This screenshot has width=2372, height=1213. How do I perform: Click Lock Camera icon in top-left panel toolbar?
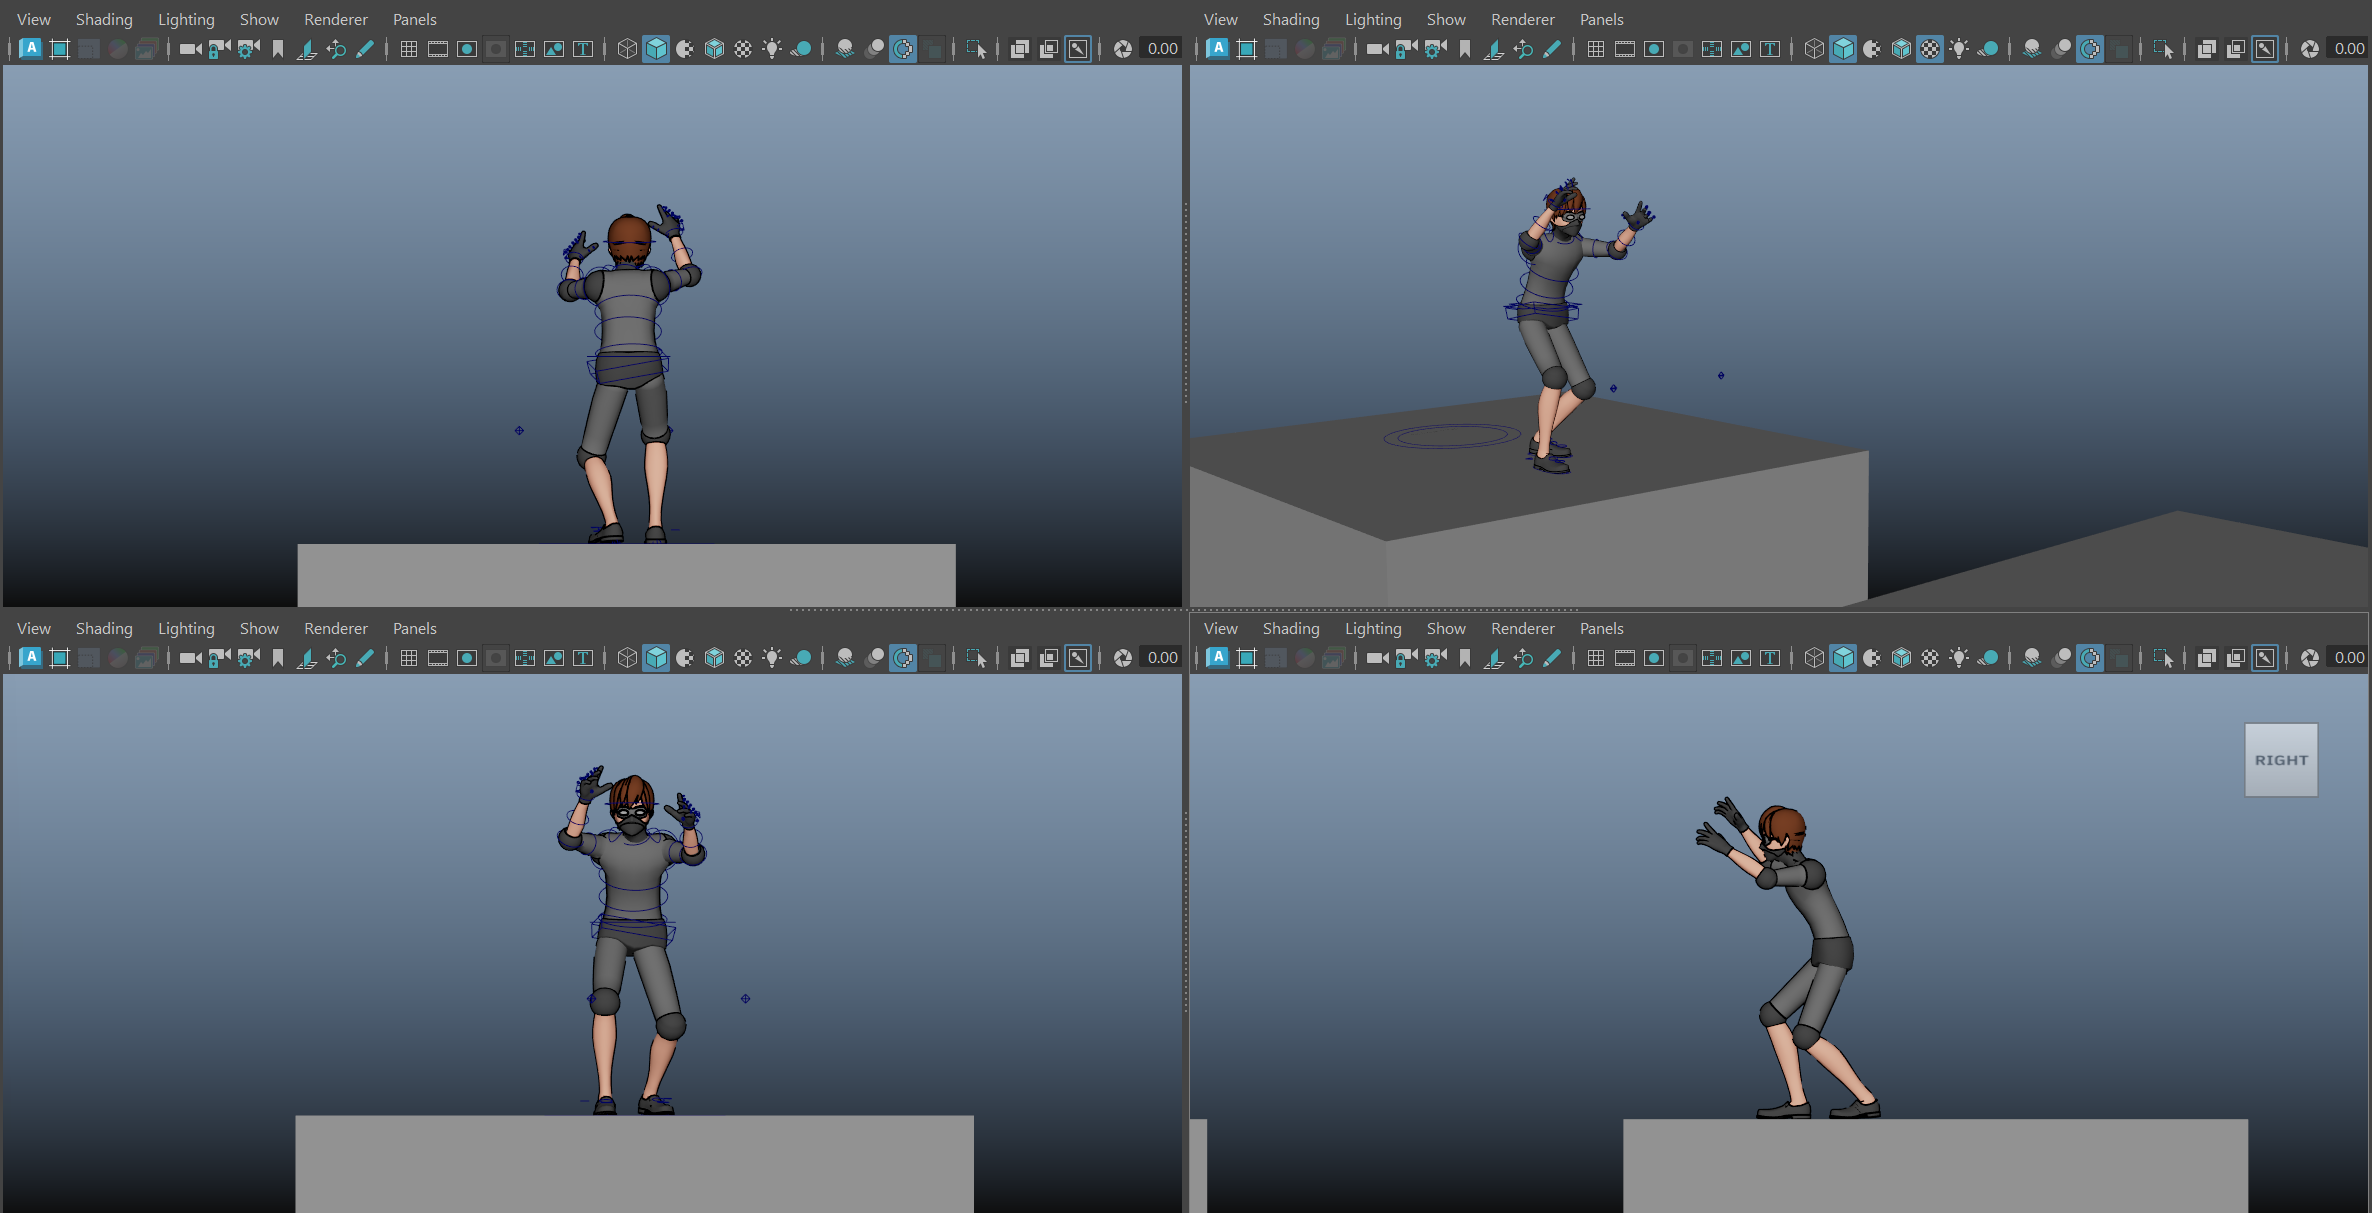[219, 49]
